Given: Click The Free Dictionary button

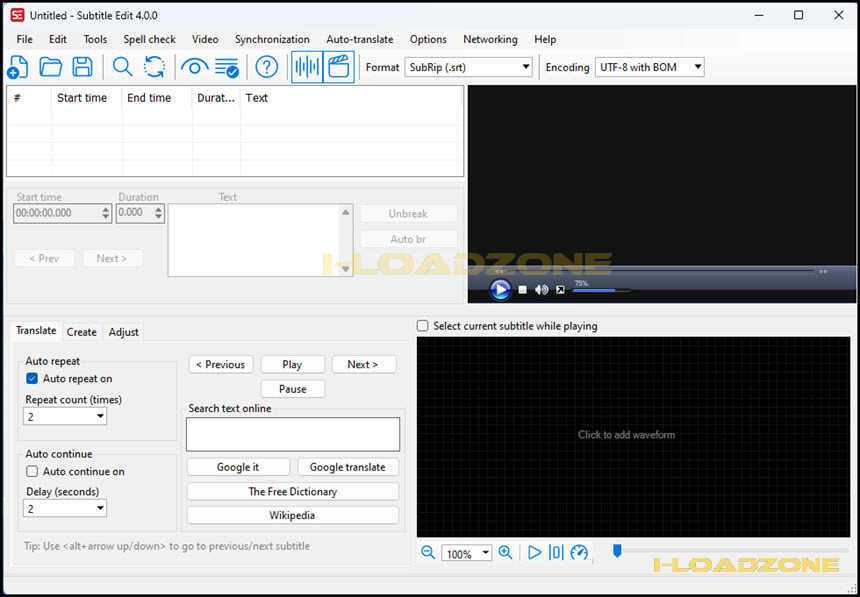Looking at the screenshot, I should point(293,491).
